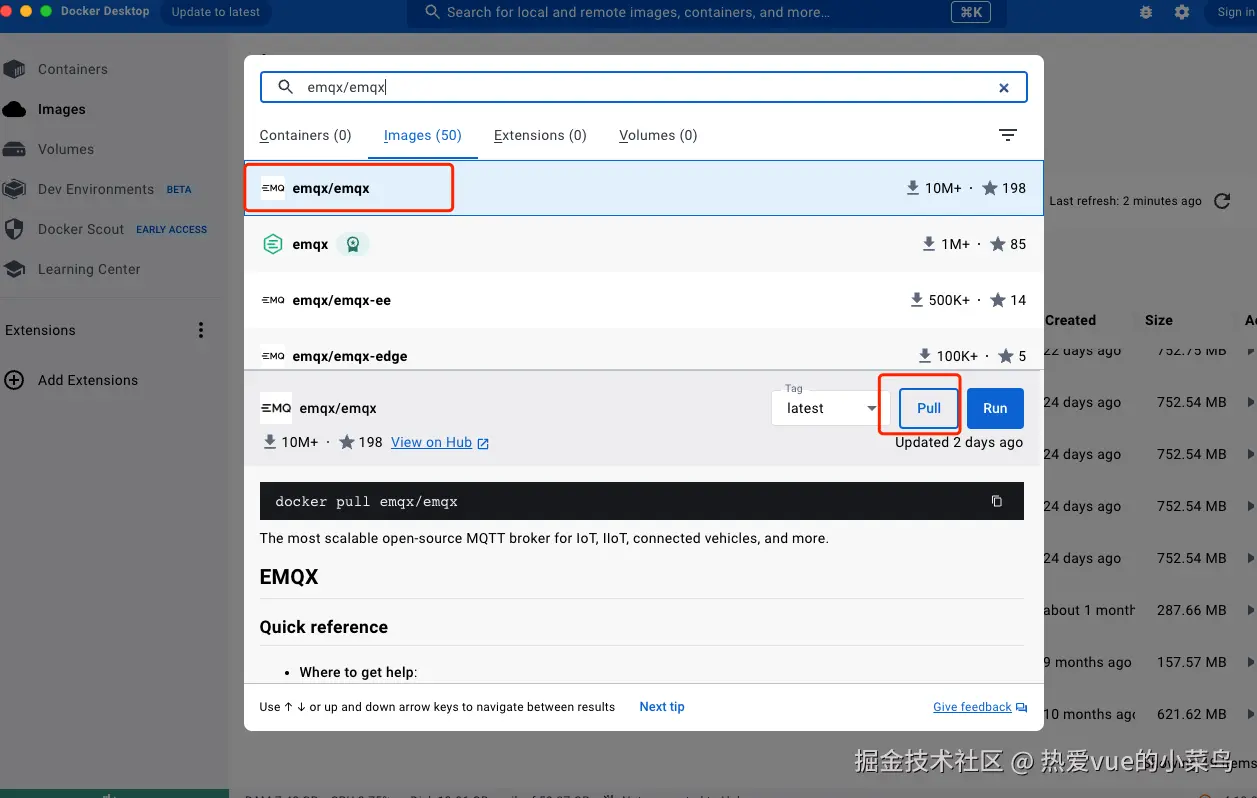The height and width of the screenshot is (798, 1257).
Task: Select the emqx/emqx search result
Action: point(644,188)
